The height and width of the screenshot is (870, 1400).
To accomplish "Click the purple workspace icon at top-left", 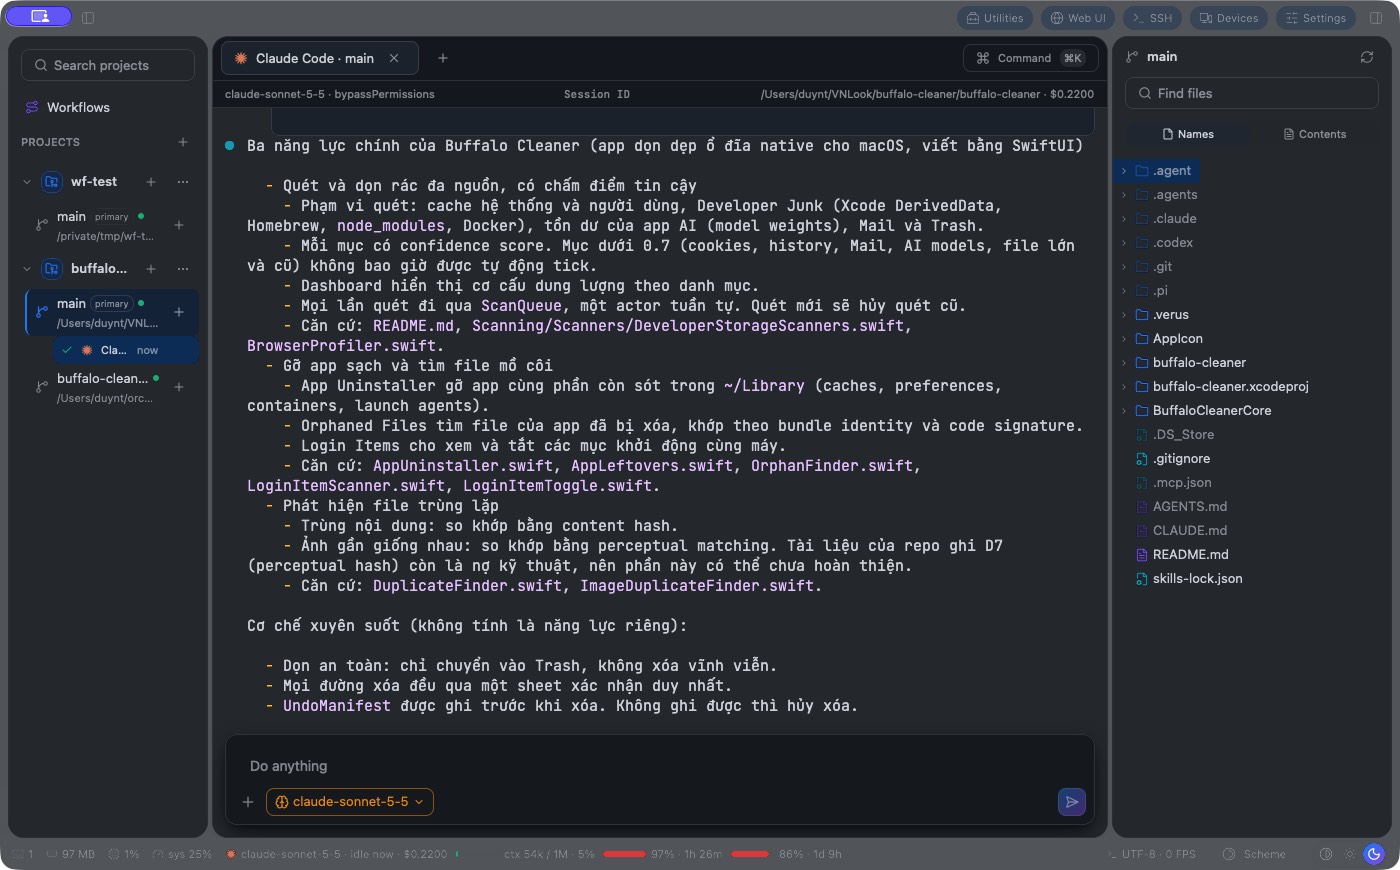I will tap(39, 17).
